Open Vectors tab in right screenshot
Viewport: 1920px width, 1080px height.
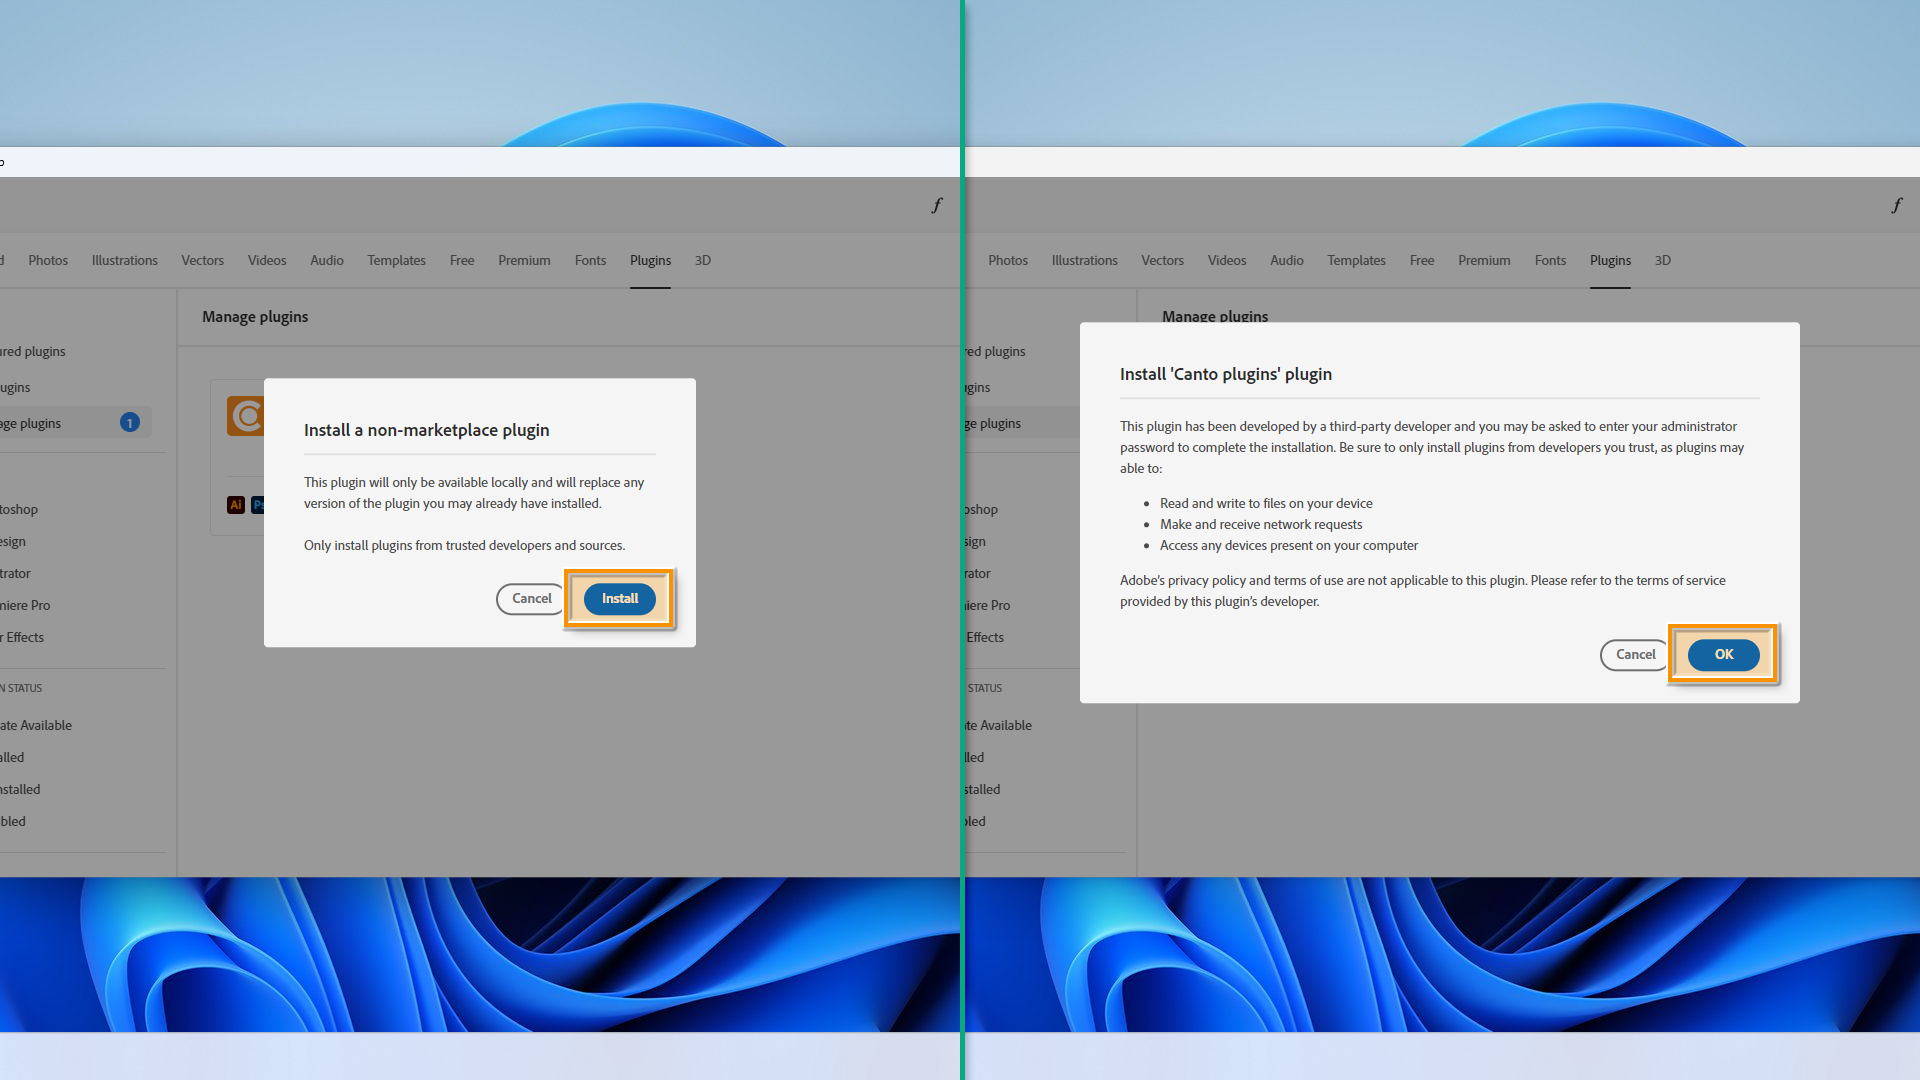1162,260
